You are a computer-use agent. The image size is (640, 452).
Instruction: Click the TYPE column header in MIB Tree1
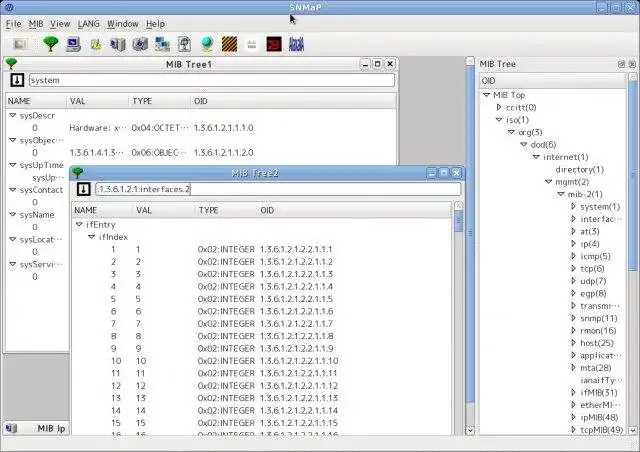pos(159,101)
